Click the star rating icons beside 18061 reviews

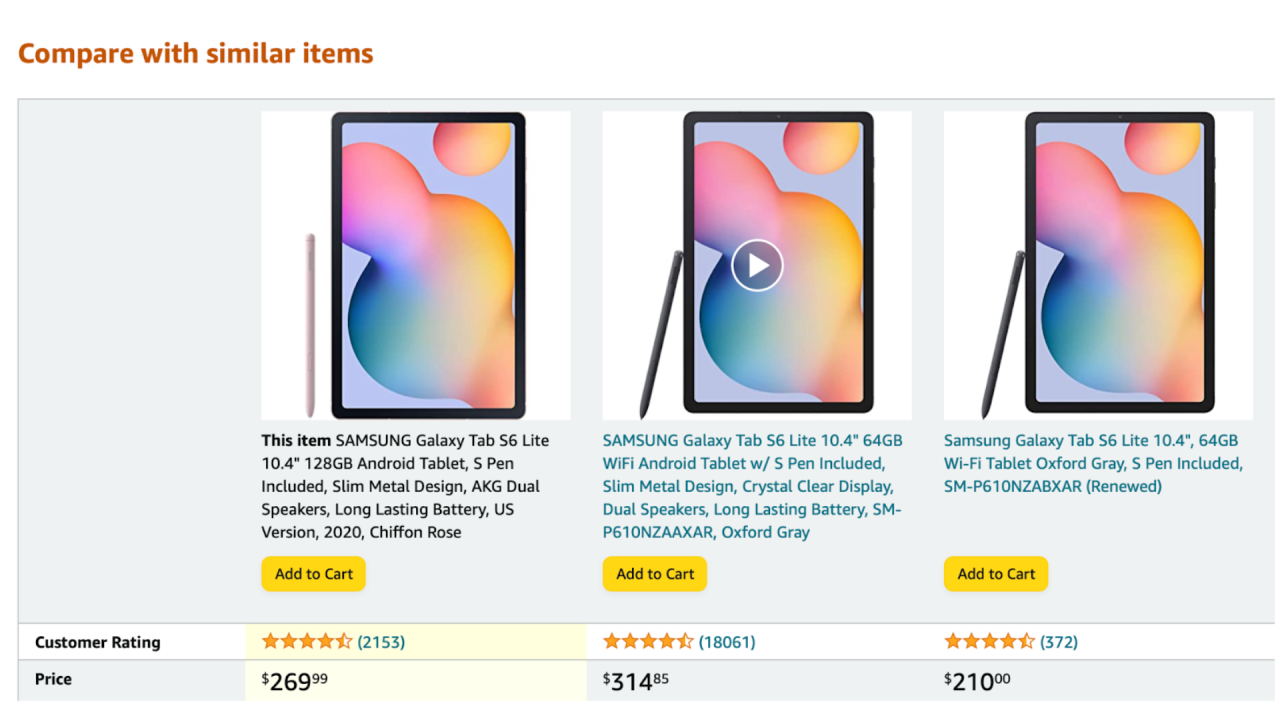pos(648,642)
